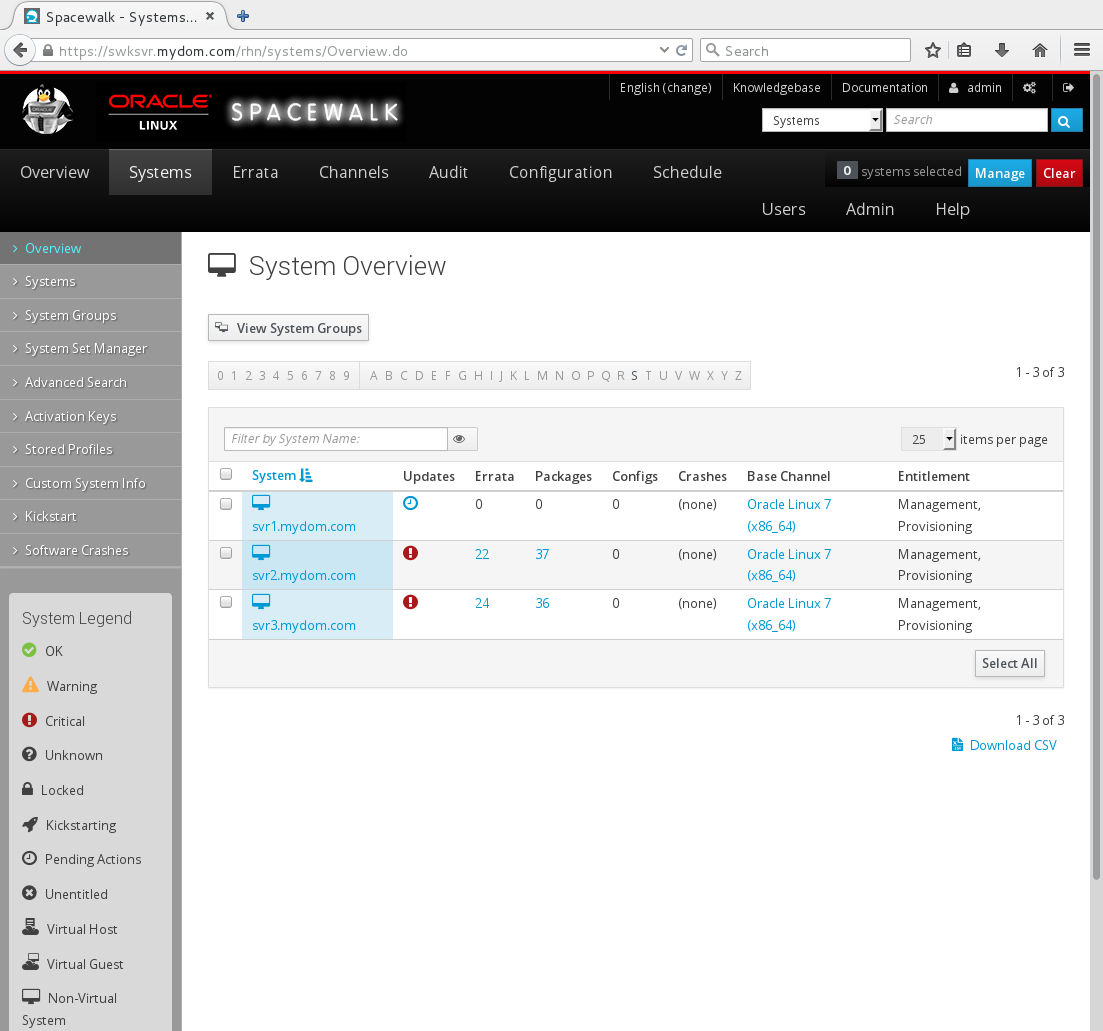Switch to the Errata tab
This screenshot has width=1103, height=1031.
(x=255, y=172)
